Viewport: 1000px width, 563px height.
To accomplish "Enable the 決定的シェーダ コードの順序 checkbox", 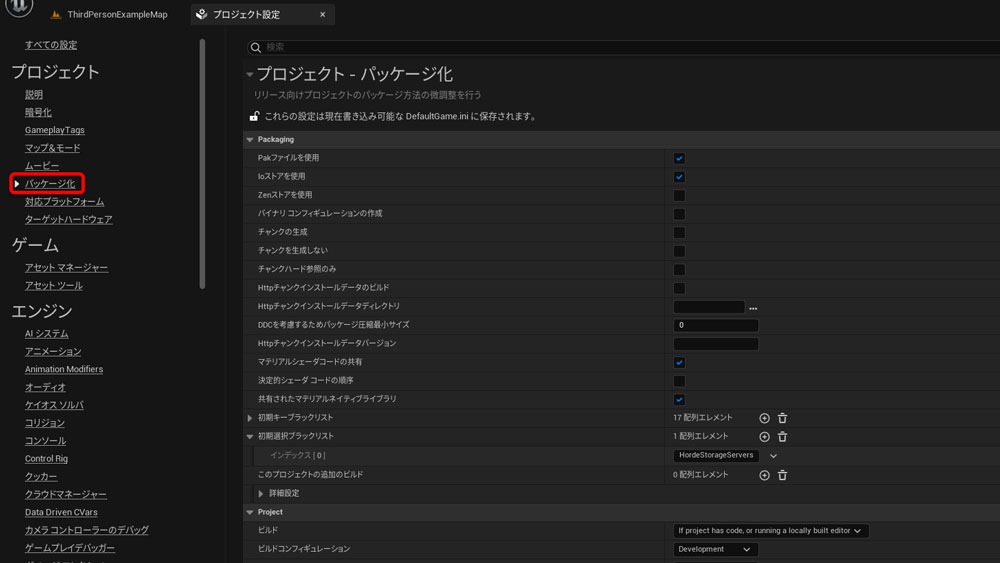I will (679, 381).
